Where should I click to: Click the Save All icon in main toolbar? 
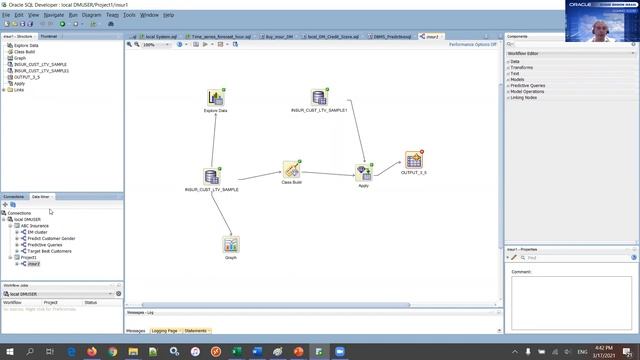pyautogui.click(x=30, y=24)
